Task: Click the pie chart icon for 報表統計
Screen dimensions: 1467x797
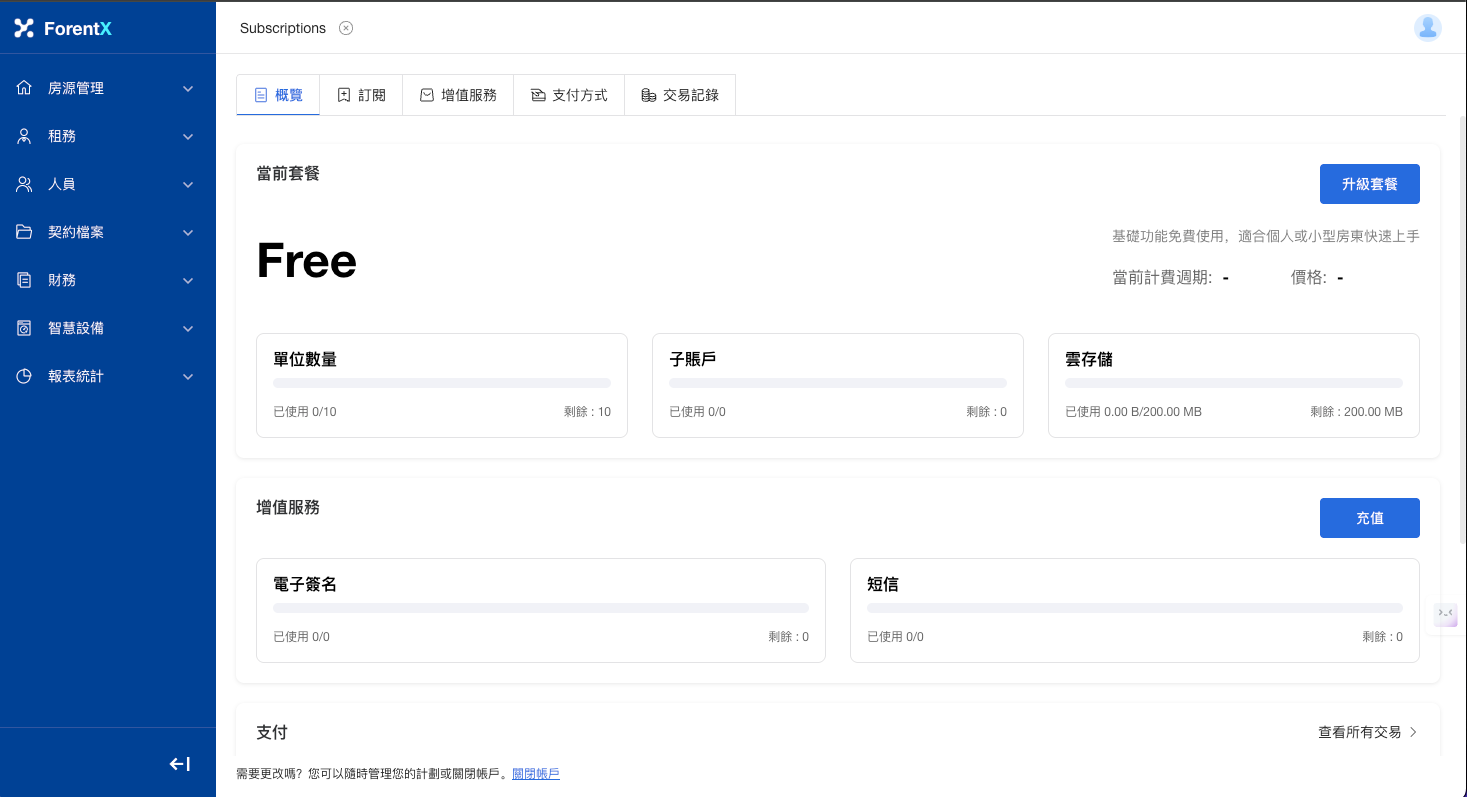Action: tap(25, 376)
